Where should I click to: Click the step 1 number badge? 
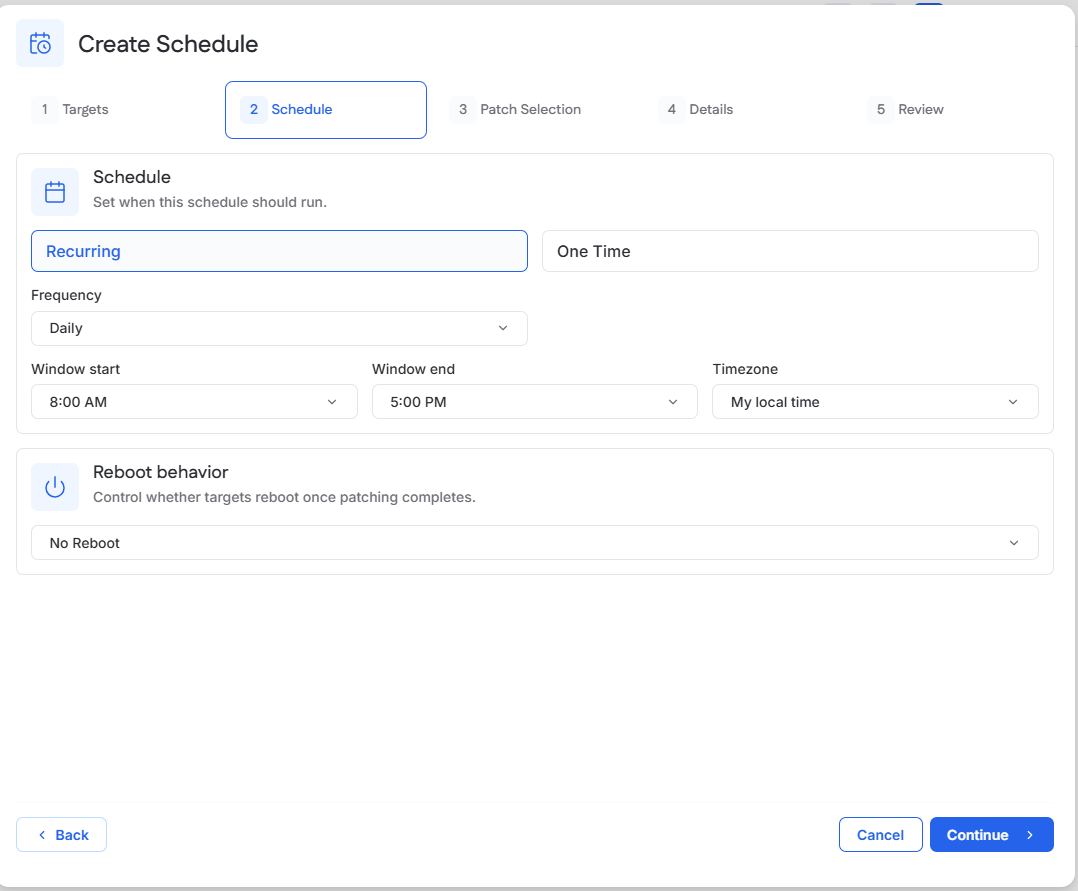tap(45, 109)
